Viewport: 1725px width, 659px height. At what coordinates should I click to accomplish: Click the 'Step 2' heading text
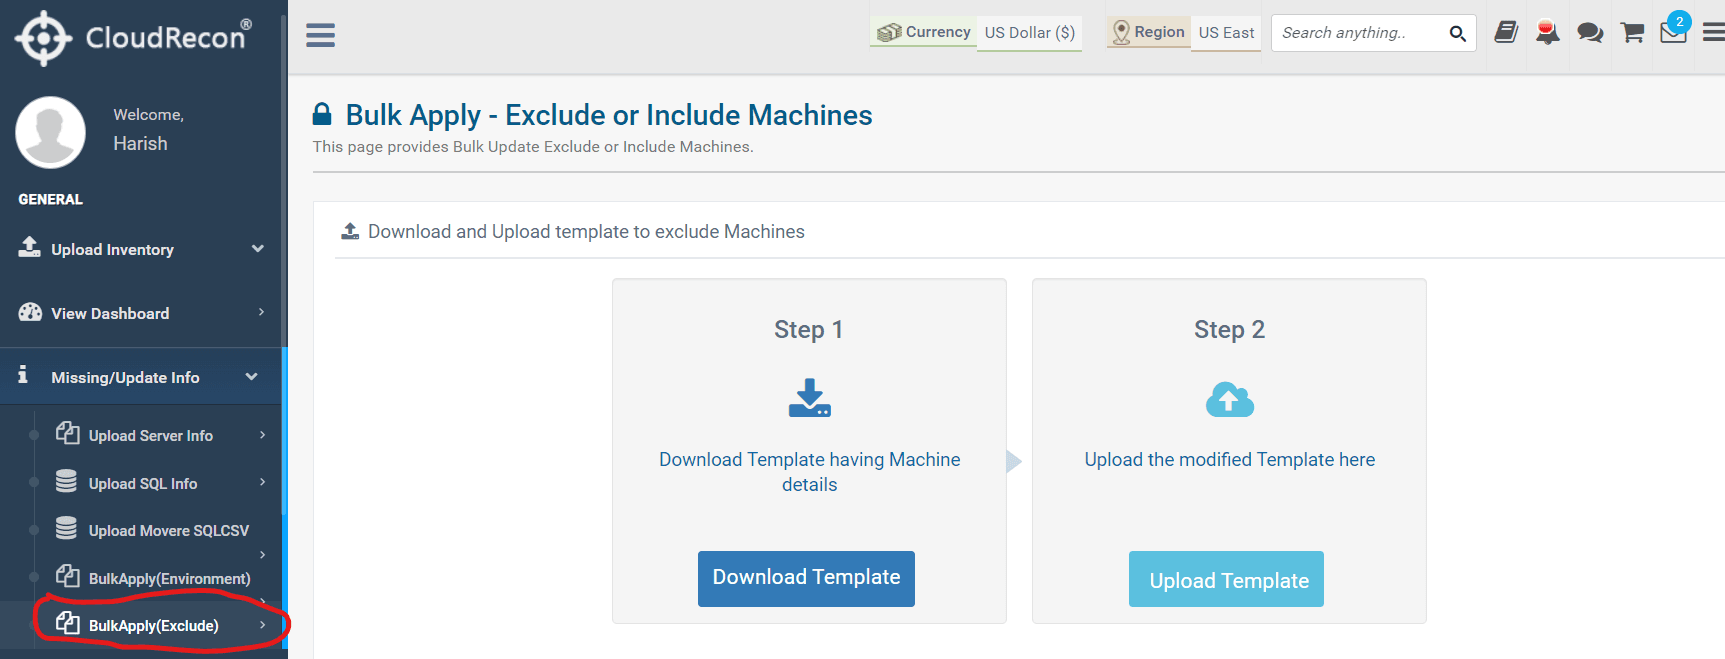point(1230,330)
